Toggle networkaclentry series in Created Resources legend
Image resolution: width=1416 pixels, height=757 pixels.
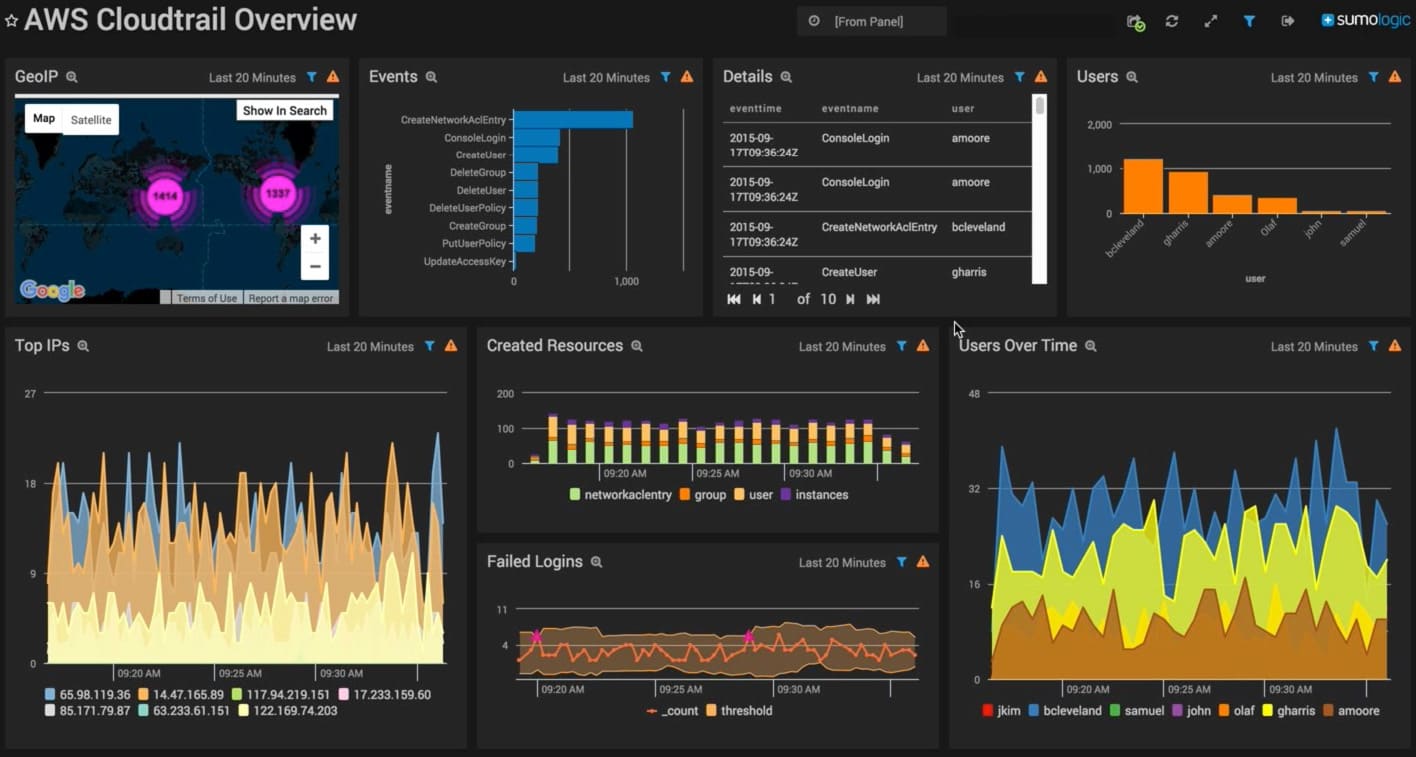coord(620,495)
